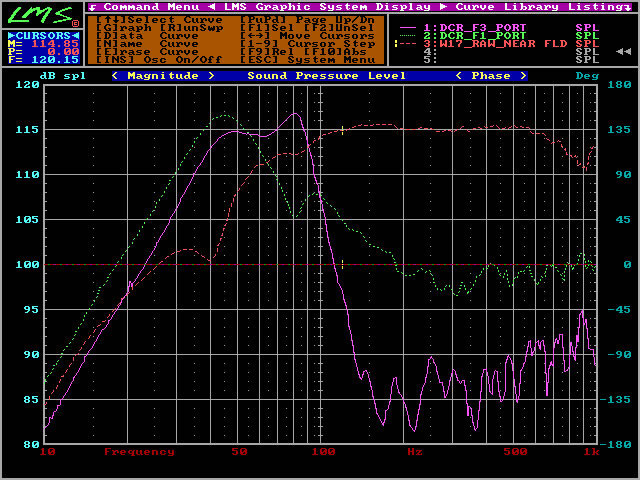The width and height of the screenshot is (640, 480).
Task: Click the yellow cursor marker on the 100 dB line
Action: (x=342, y=264)
